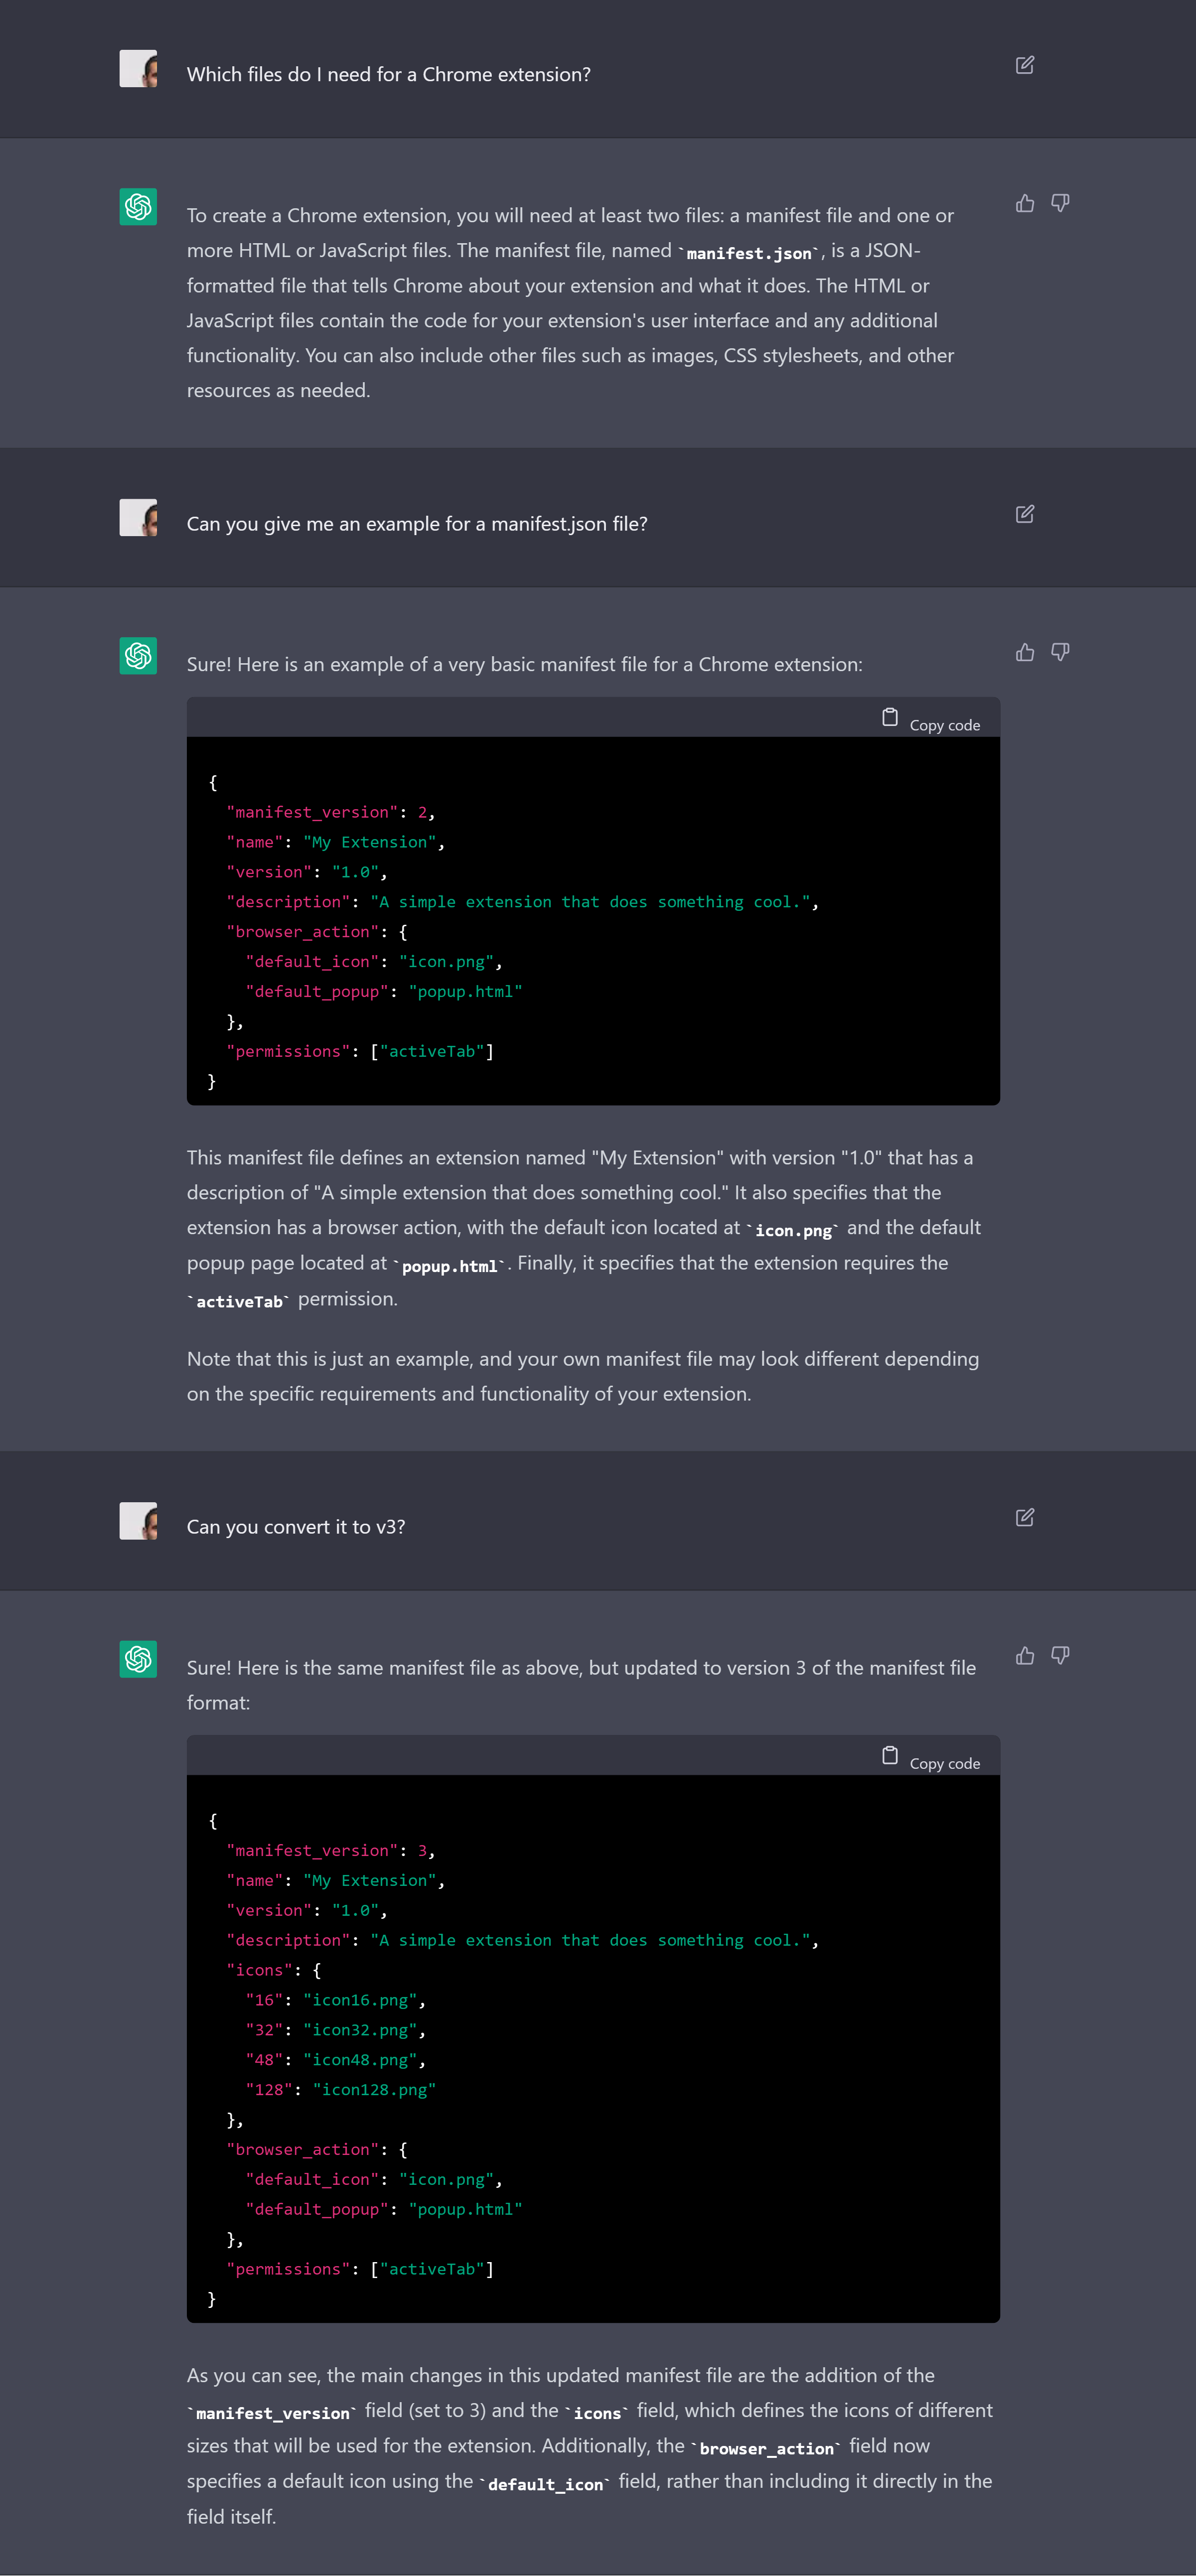Viewport: 1196px width, 2576px height.
Task: Dislike the first answer about required files
Action: (x=1060, y=204)
